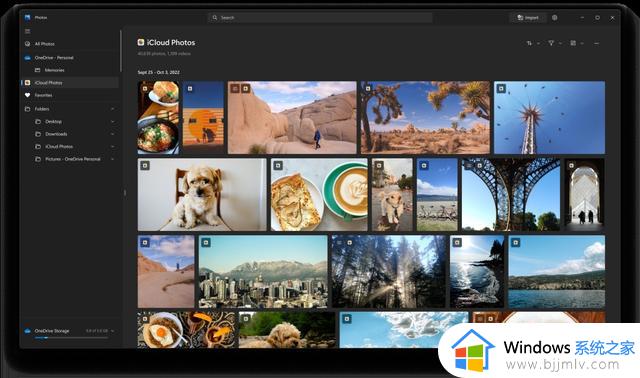
Task: Click the OneDrive Storage cloud icon
Action: pos(27,331)
